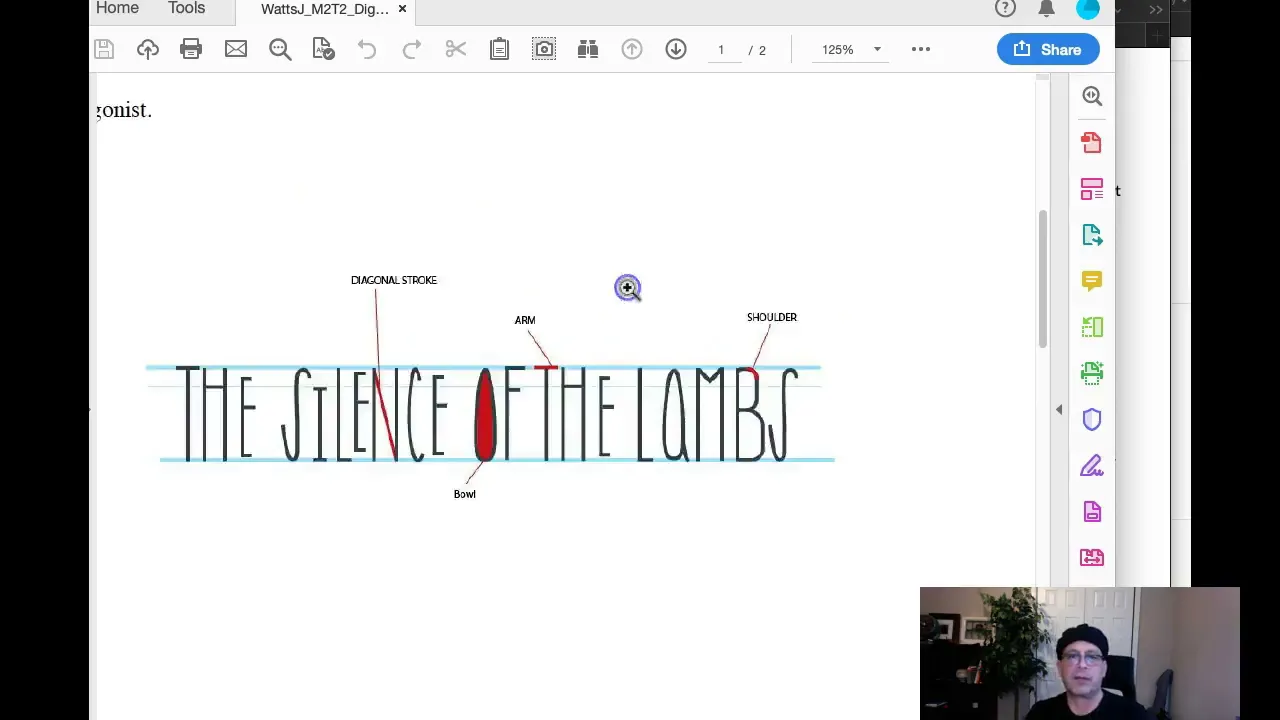Image resolution: width=1280 pixels, height=720 pixels.
Task: Open the search tools magnifier in right pane
Action: tap(1092, 96)
